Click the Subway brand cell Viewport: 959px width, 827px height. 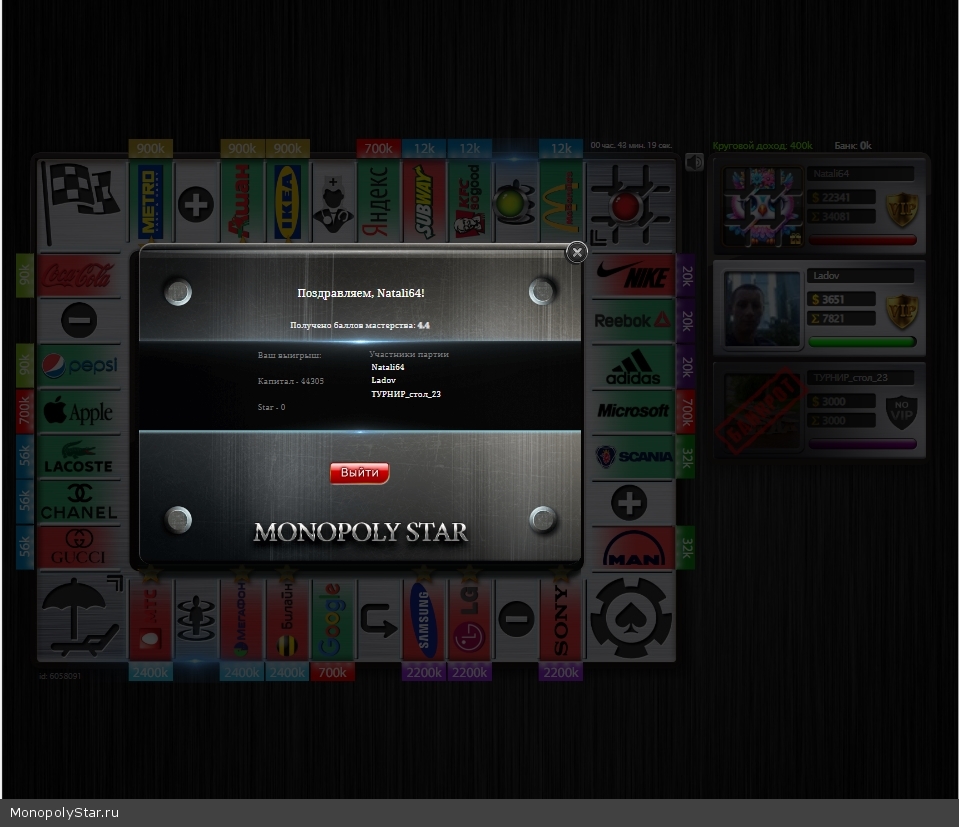tap(424, 201)
